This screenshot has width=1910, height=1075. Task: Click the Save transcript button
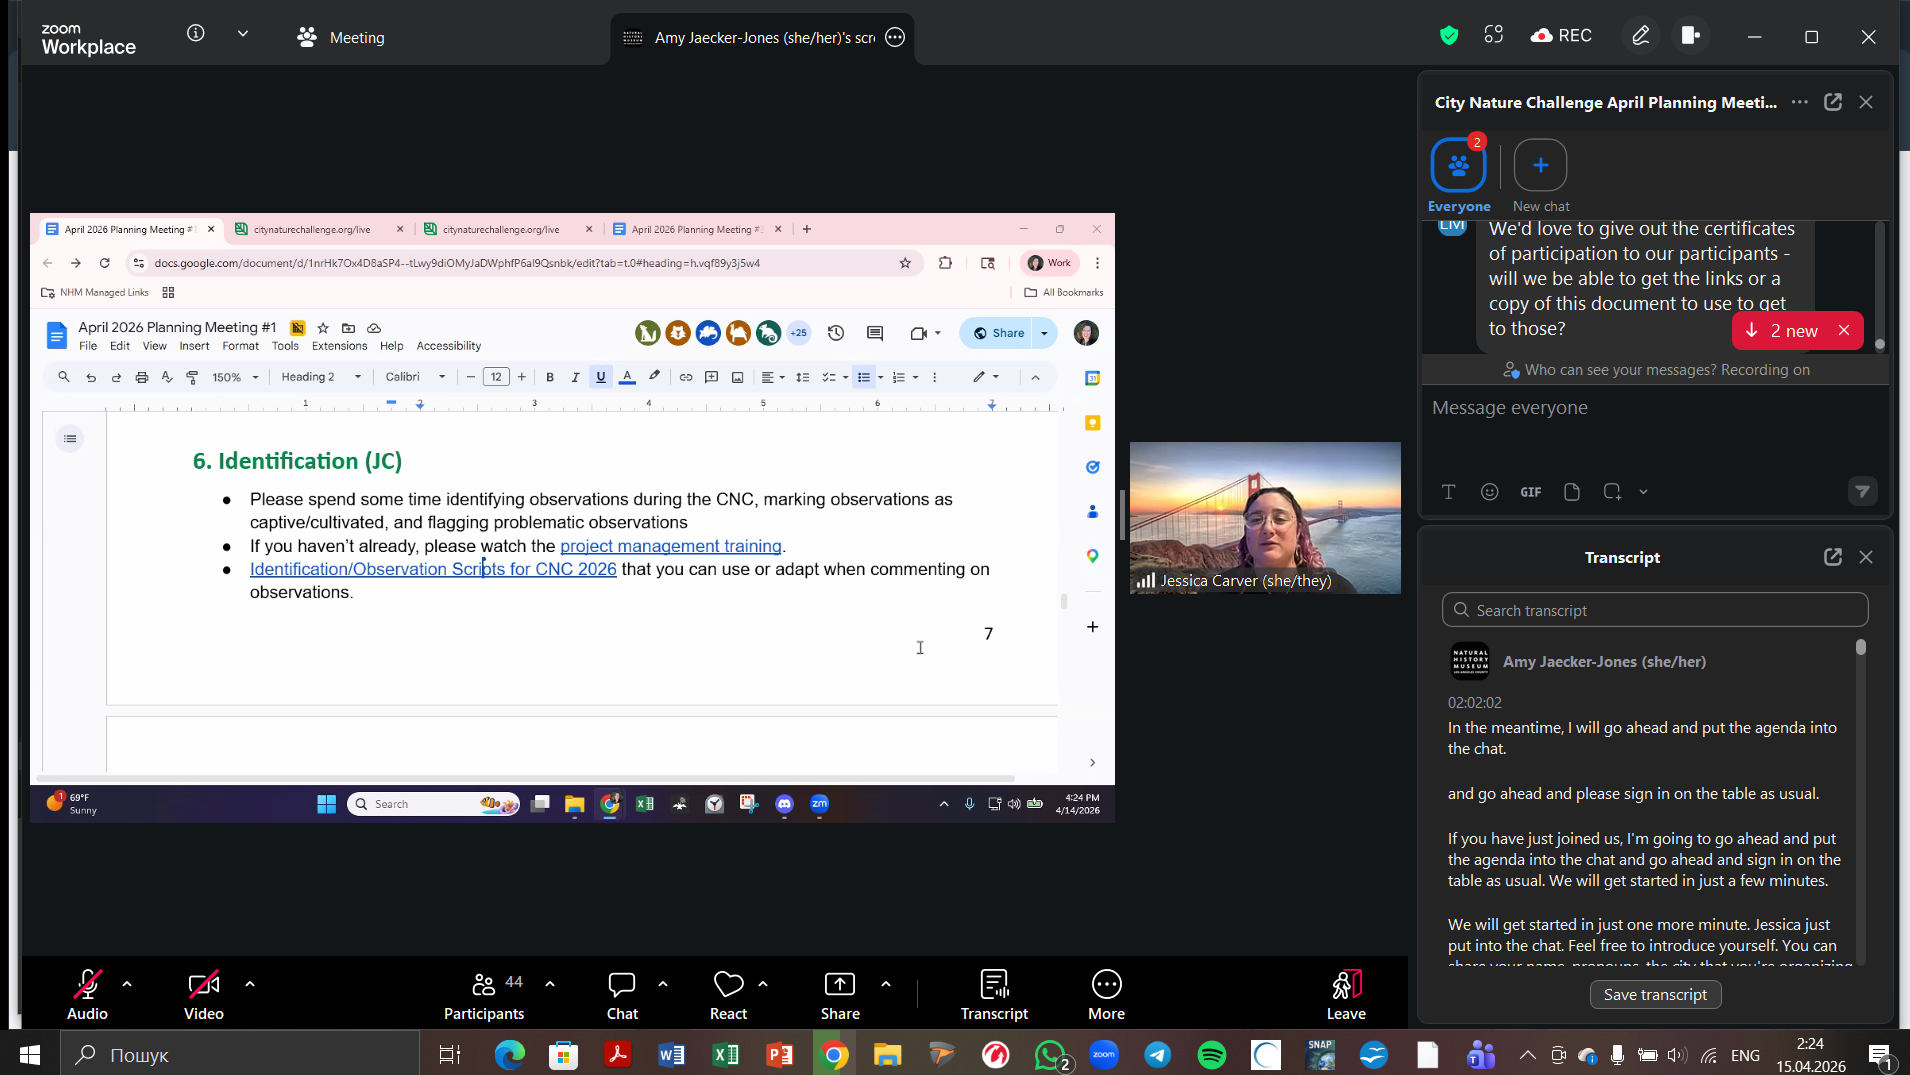[x=1655, y=994]
